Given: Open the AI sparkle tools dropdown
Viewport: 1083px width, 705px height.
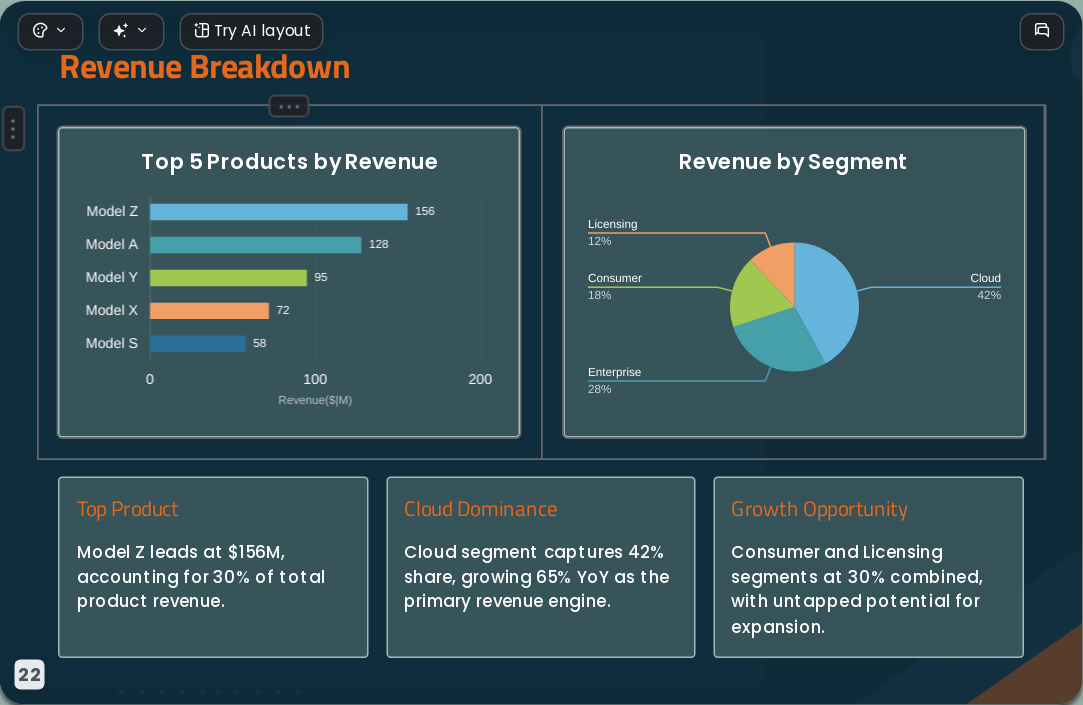Looking at the screenshot, I should 131,31.
